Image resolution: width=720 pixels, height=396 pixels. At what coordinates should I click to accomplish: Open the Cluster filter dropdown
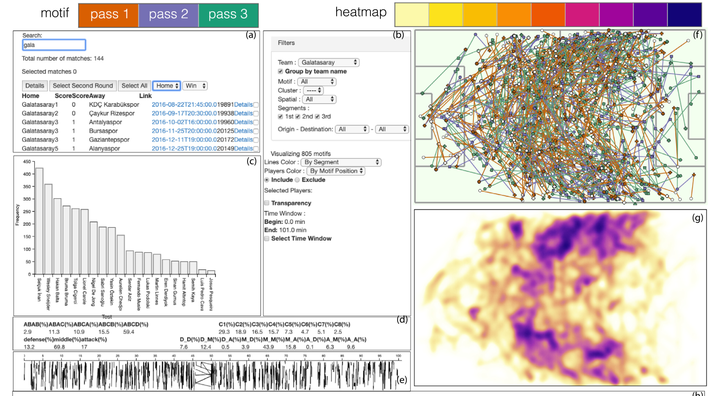[313, 90]
